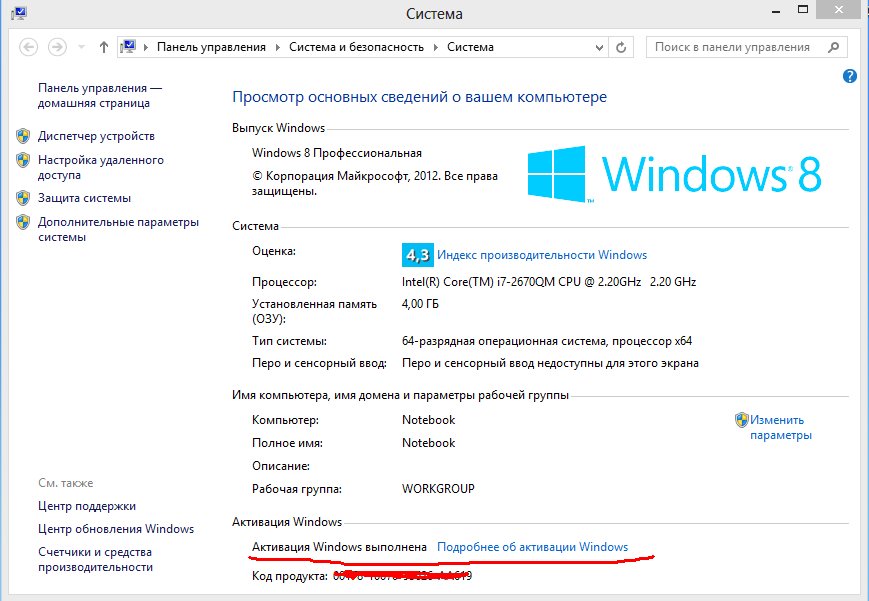Click the computer icon in the address bar
The width and height of the screenshot is (869, 601).
(x=128, y=47)
